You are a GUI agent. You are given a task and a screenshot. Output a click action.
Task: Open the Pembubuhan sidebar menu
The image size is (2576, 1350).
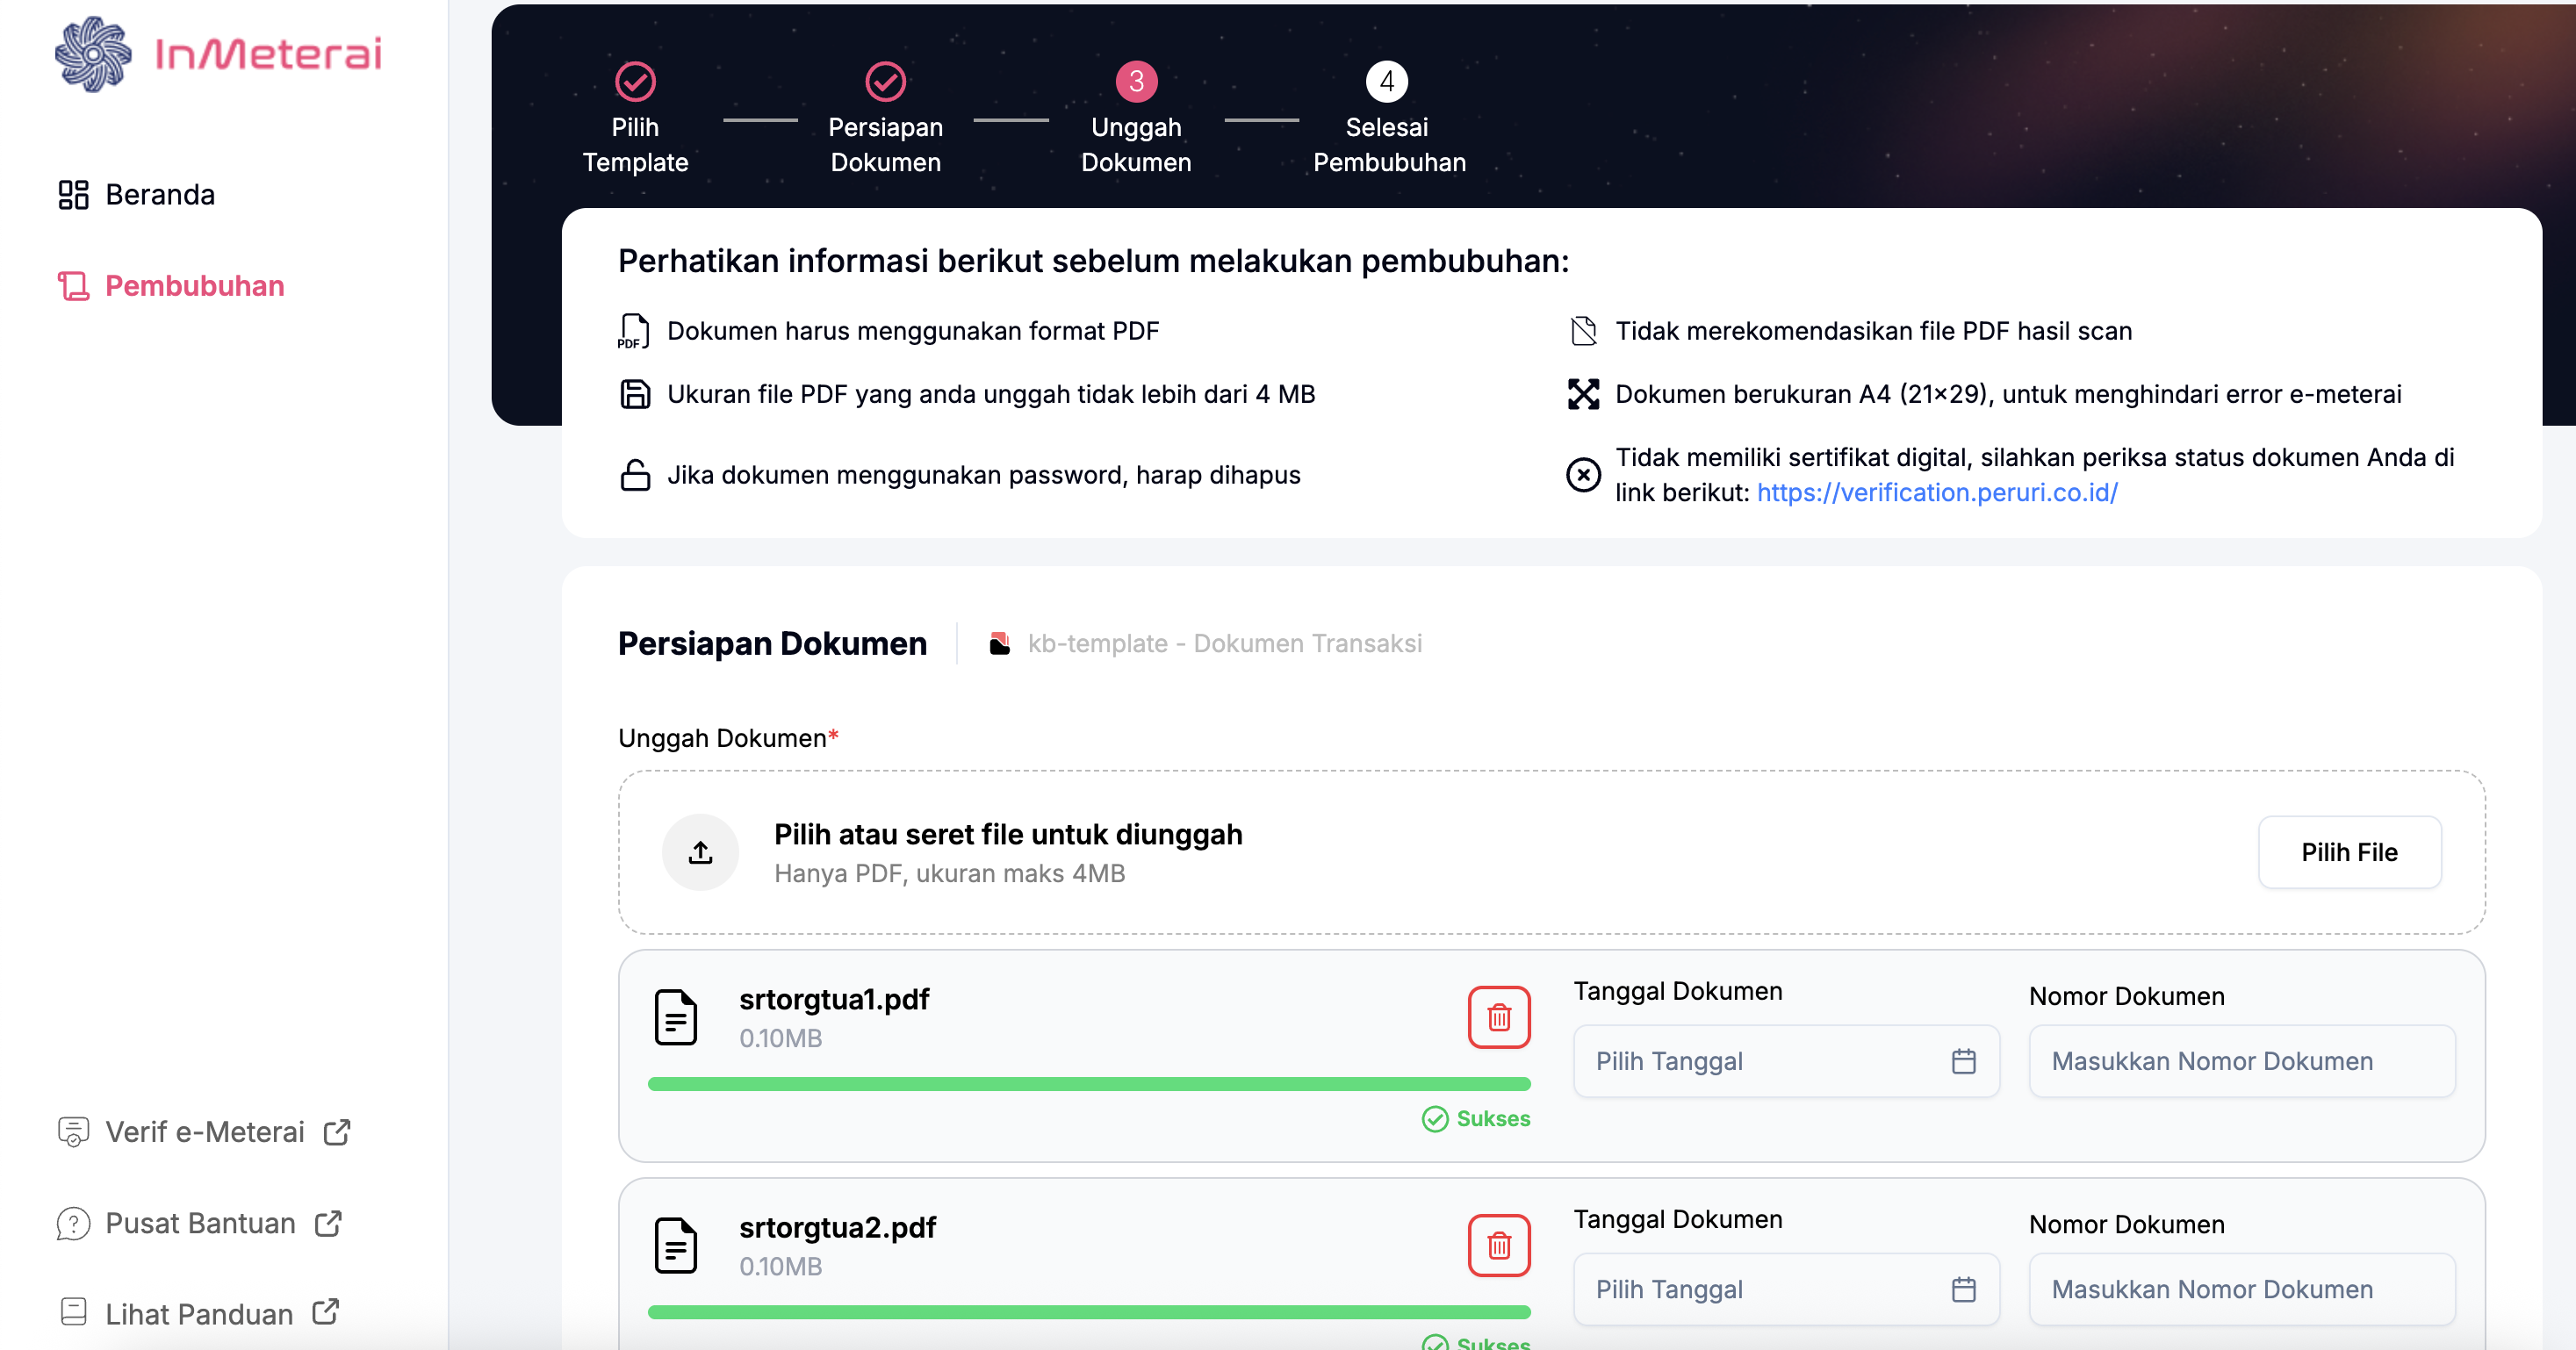click(194, 286)
